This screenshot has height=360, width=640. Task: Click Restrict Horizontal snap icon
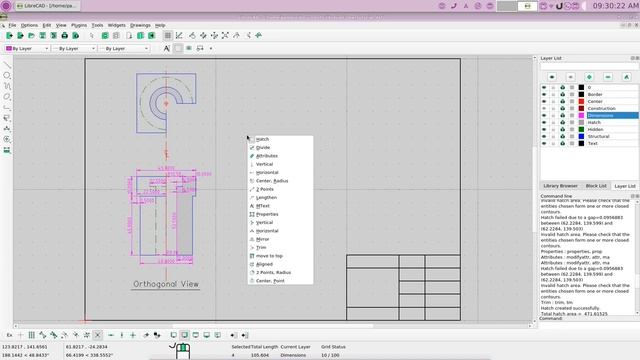pyautogui.click(x=111, y=335)
